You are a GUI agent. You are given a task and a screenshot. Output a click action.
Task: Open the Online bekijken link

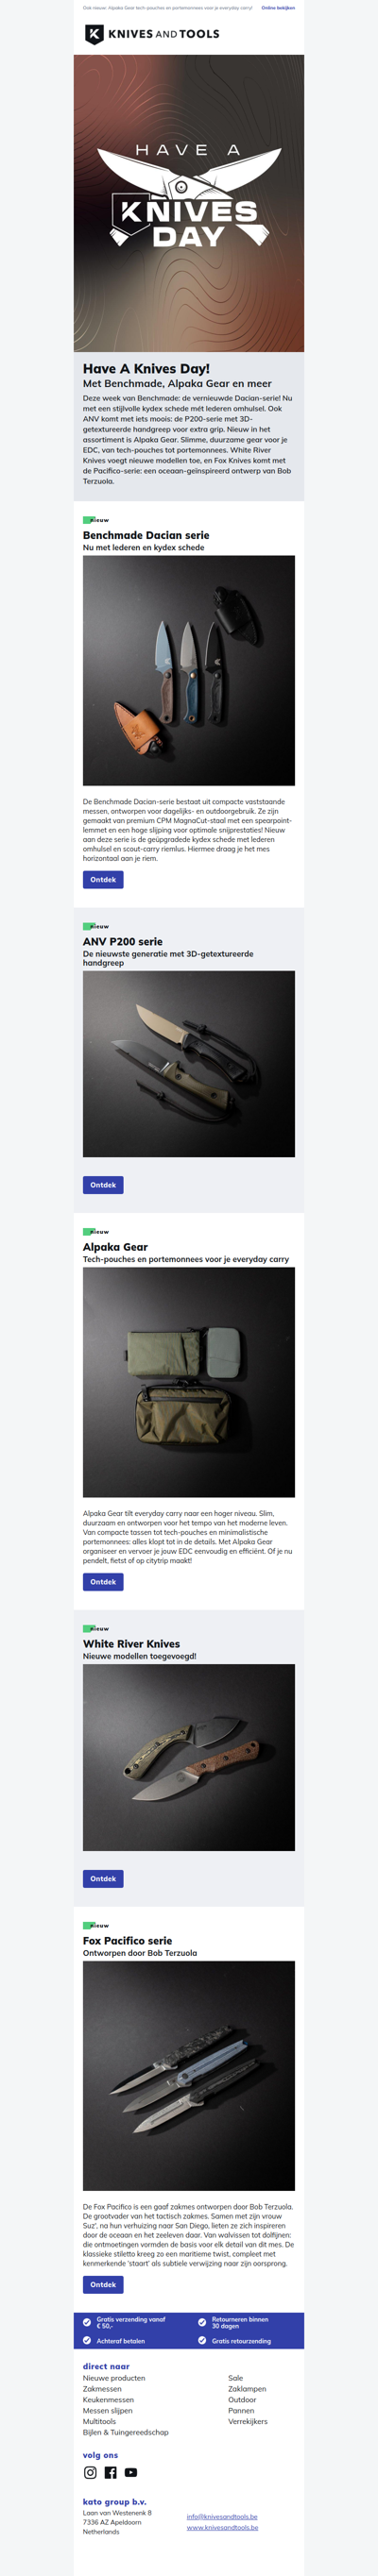pos(278,7)
